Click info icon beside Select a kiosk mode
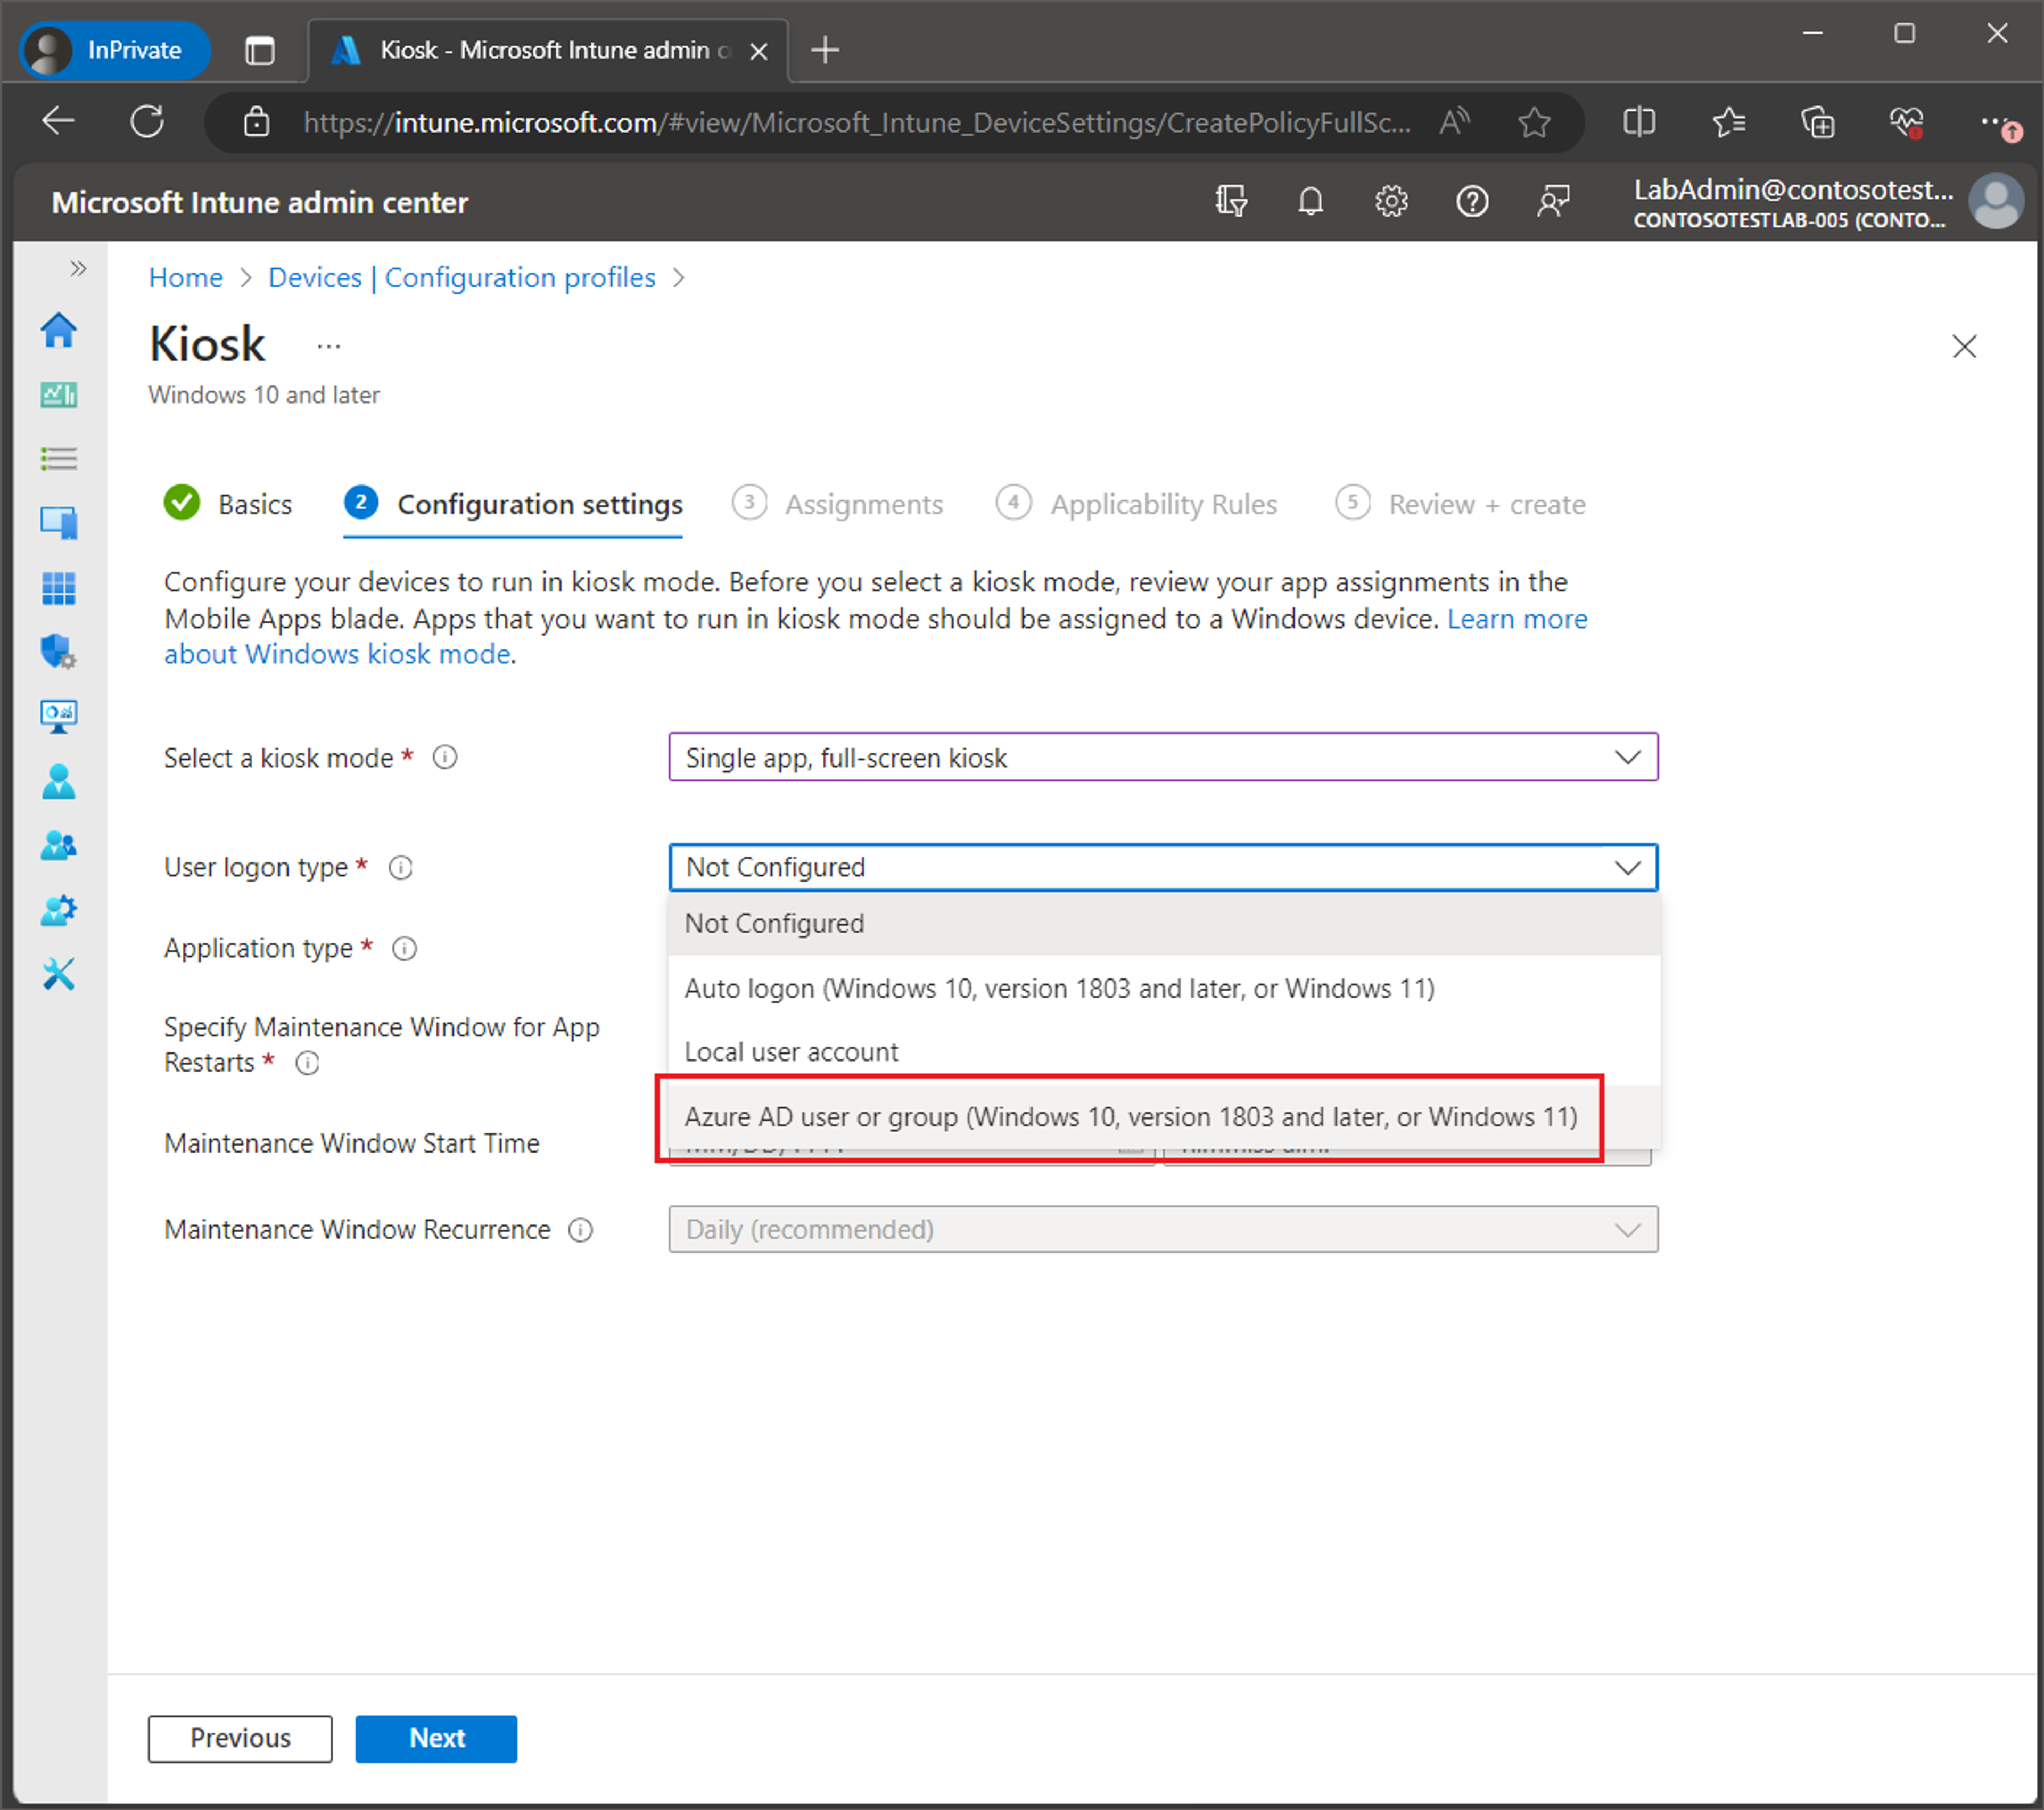2044x1810 pixels. pyautogui.click(x=445, y=758)
